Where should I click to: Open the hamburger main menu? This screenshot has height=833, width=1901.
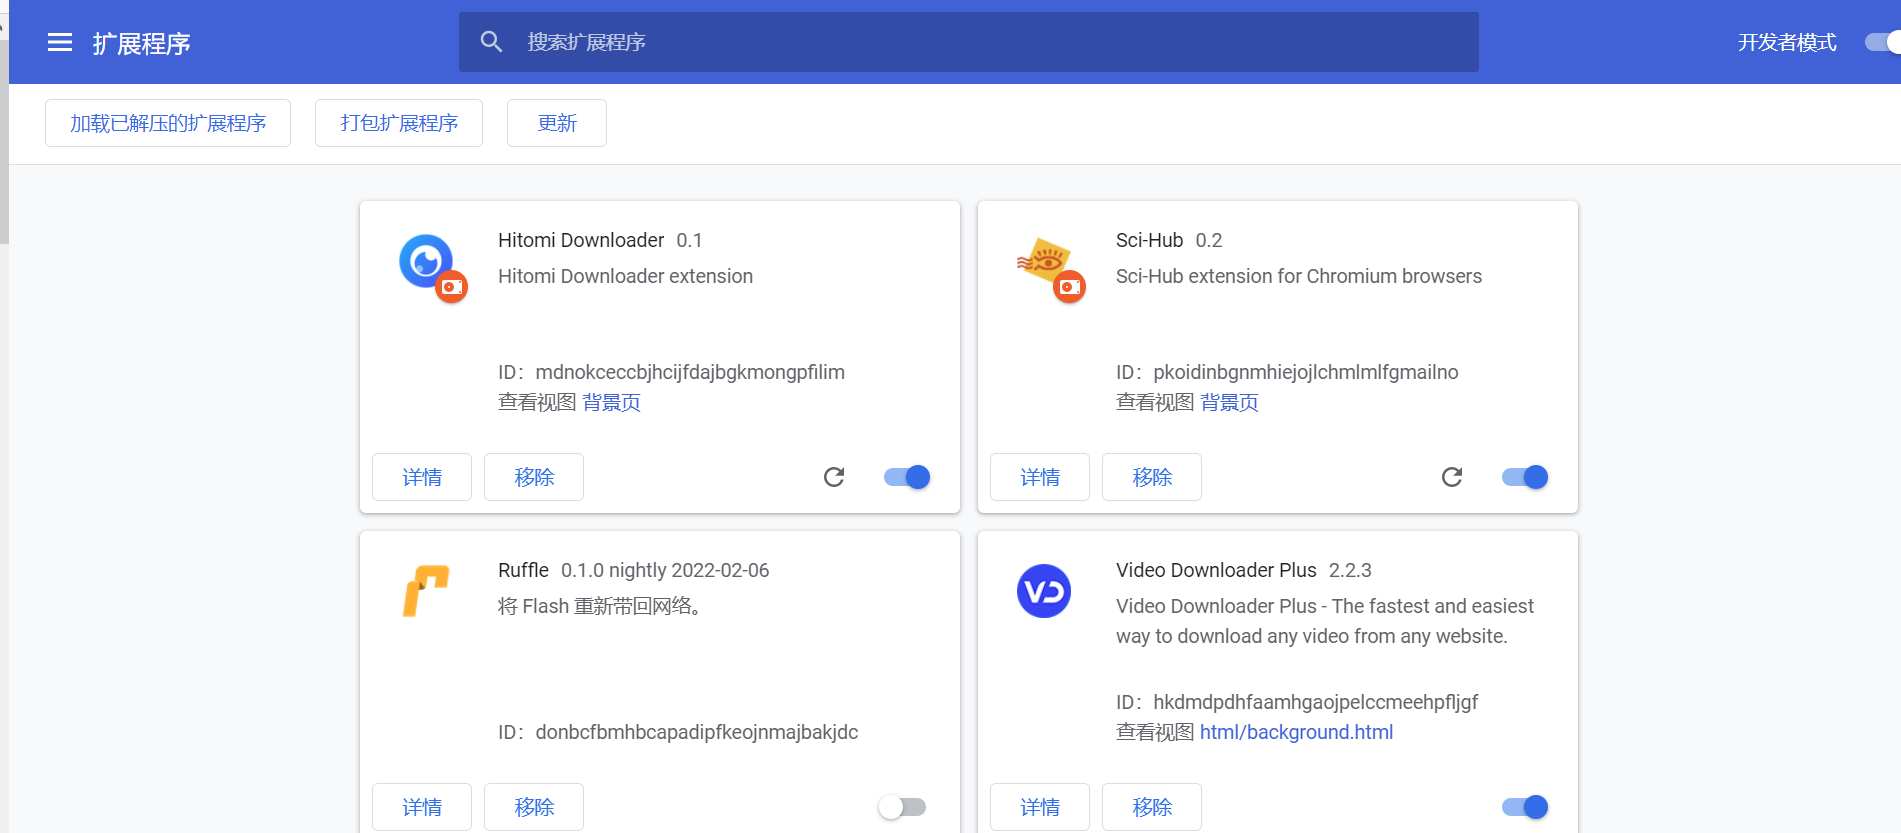(x=60, y=42)
